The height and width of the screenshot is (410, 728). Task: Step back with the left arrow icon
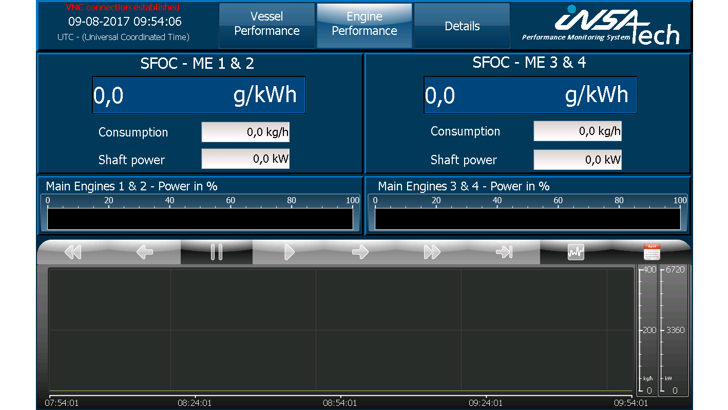[x=144, y=252]
